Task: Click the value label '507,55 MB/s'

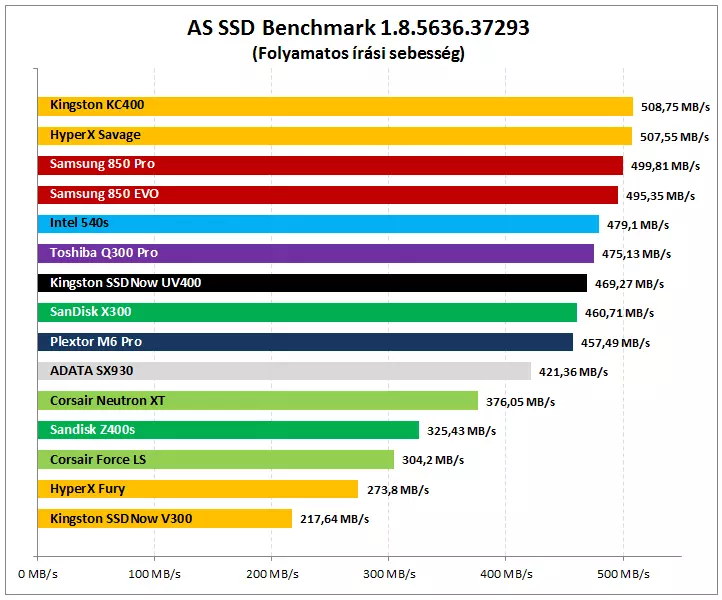Action: pyautogui.click(x=675, y=137)
